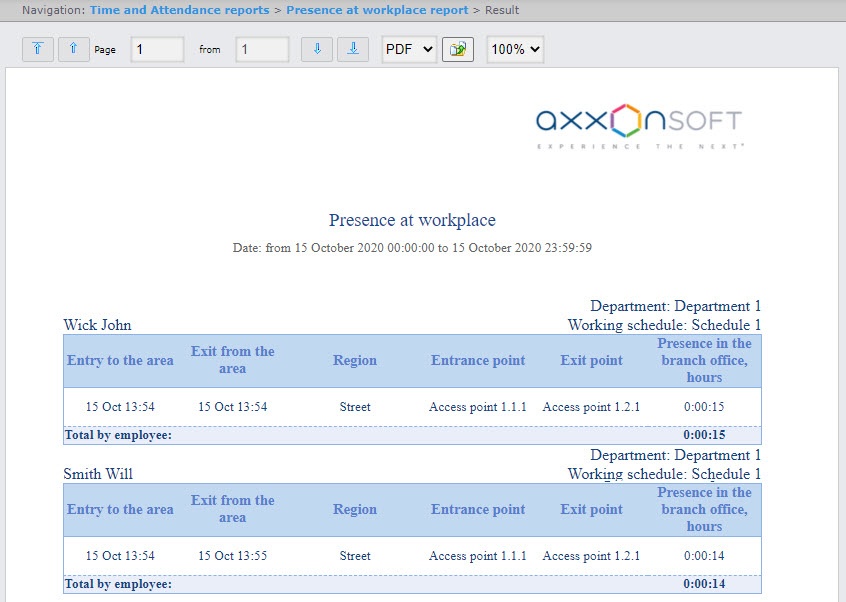Go to the next report page
This screenshot has height=602, width=846.
[x=317, y=49]
